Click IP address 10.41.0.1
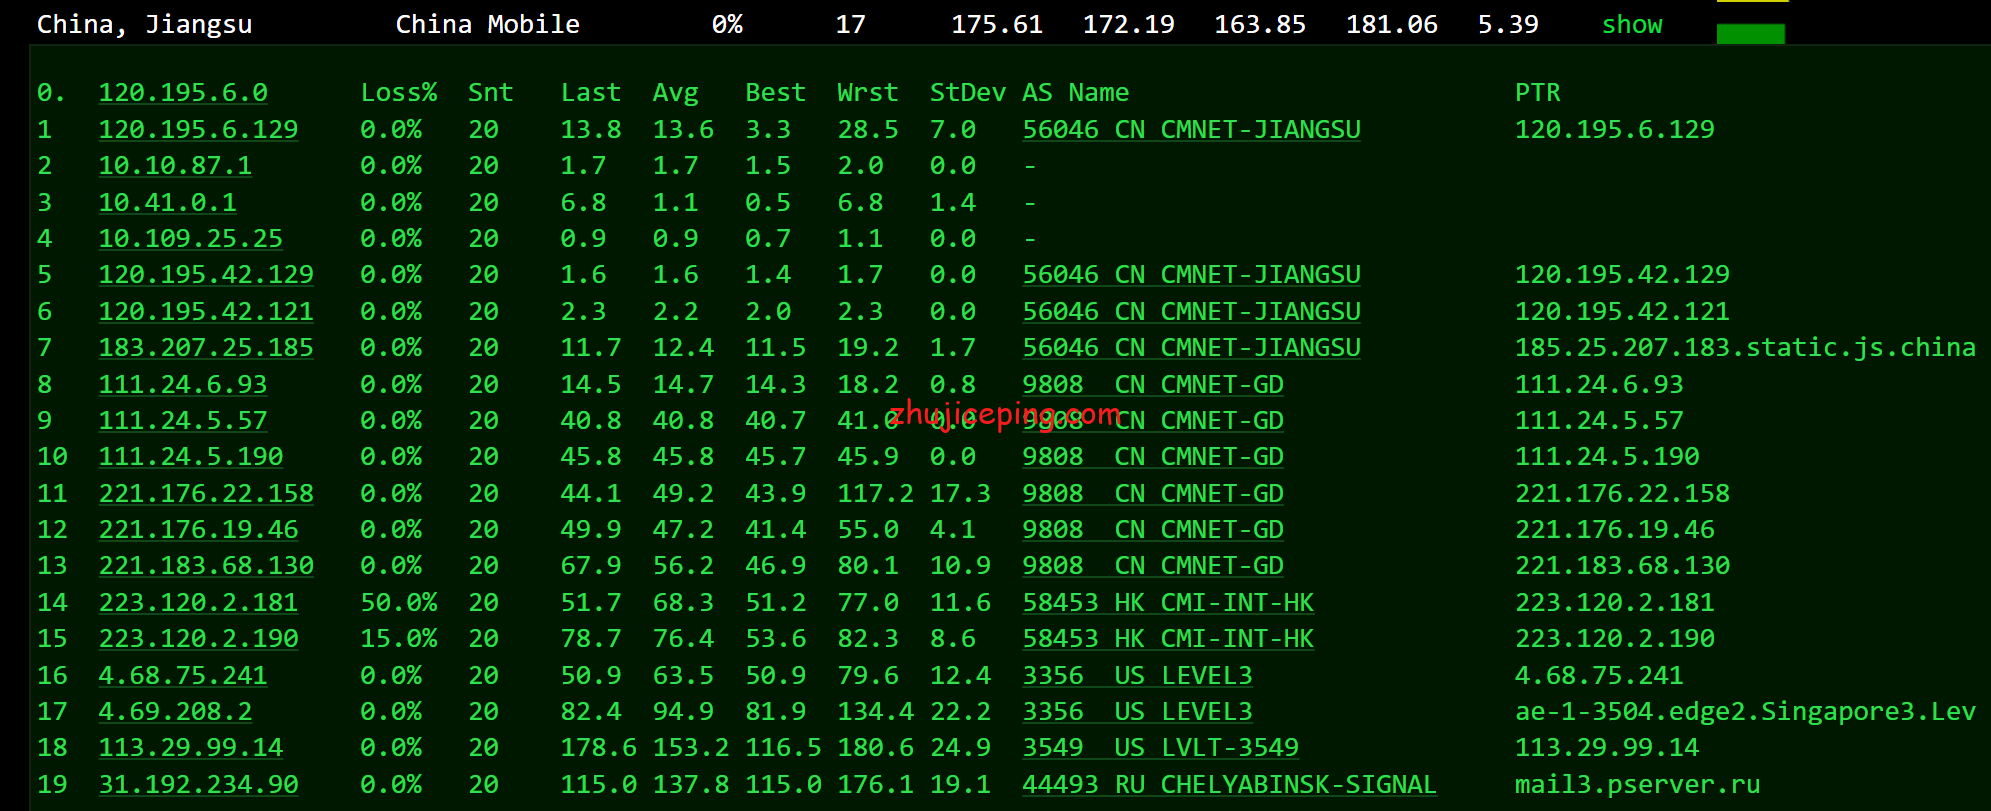 (x=167, y=203)
